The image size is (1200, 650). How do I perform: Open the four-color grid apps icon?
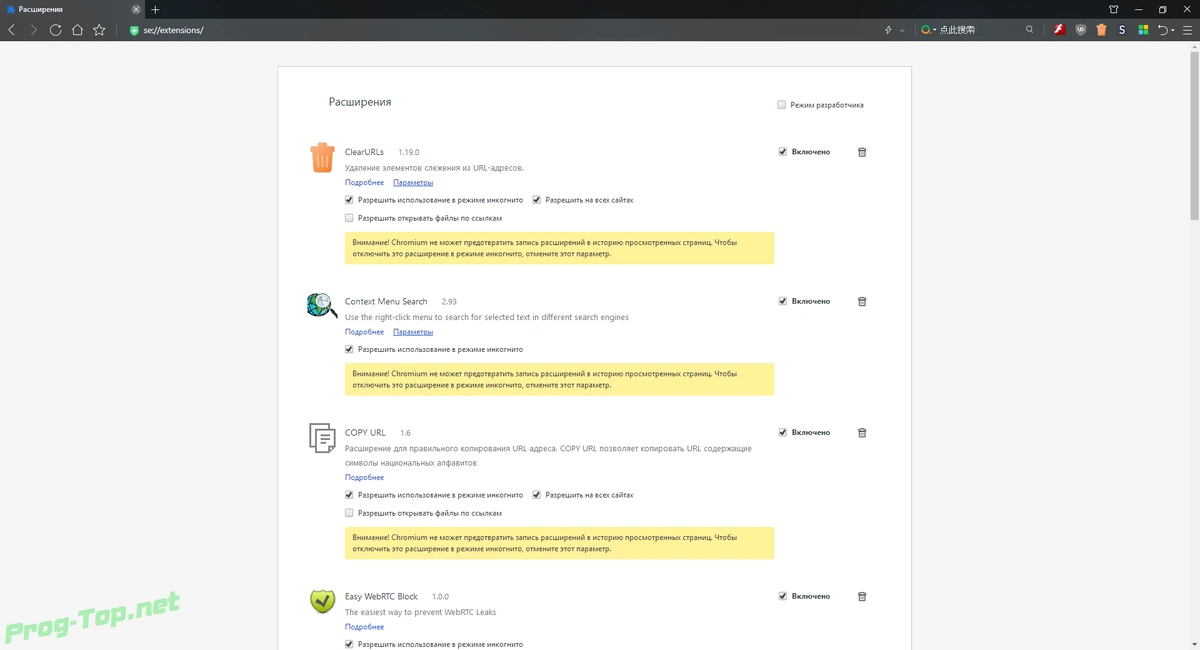pyautogui.click(x=1144, y=30)
